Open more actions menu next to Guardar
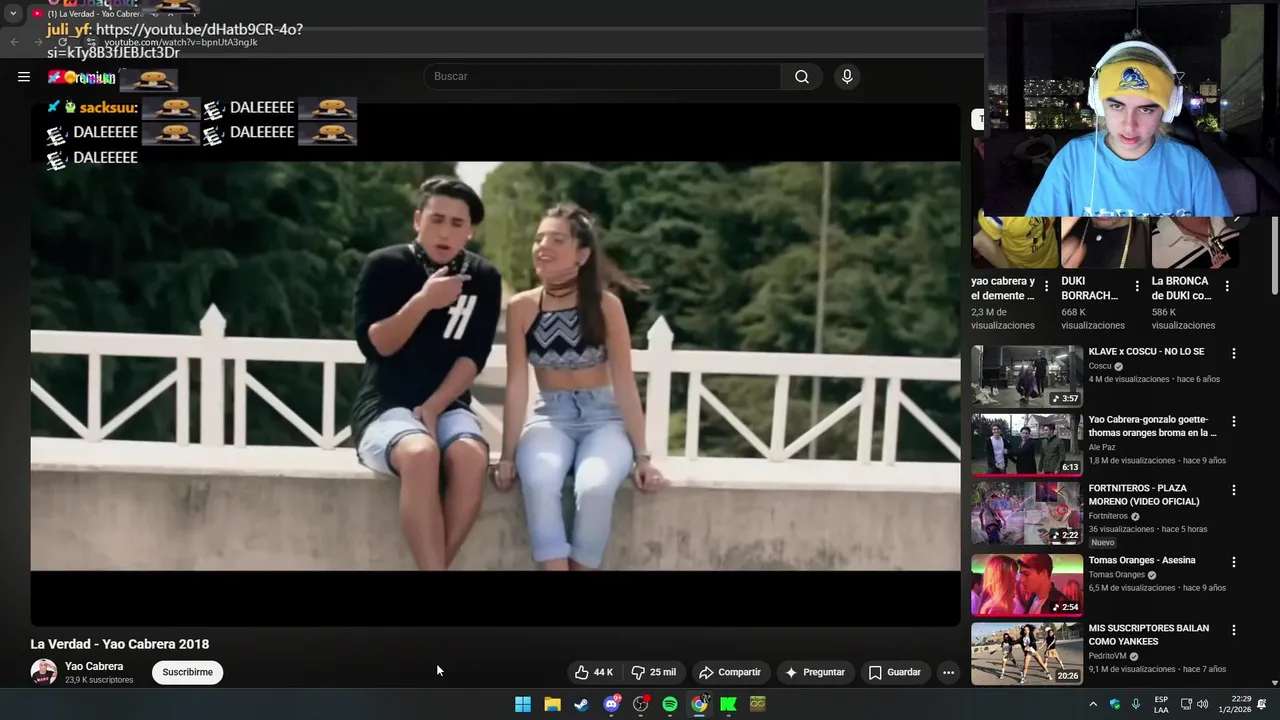Viewport: 1280px width, 720px height. tap(948, 672)
